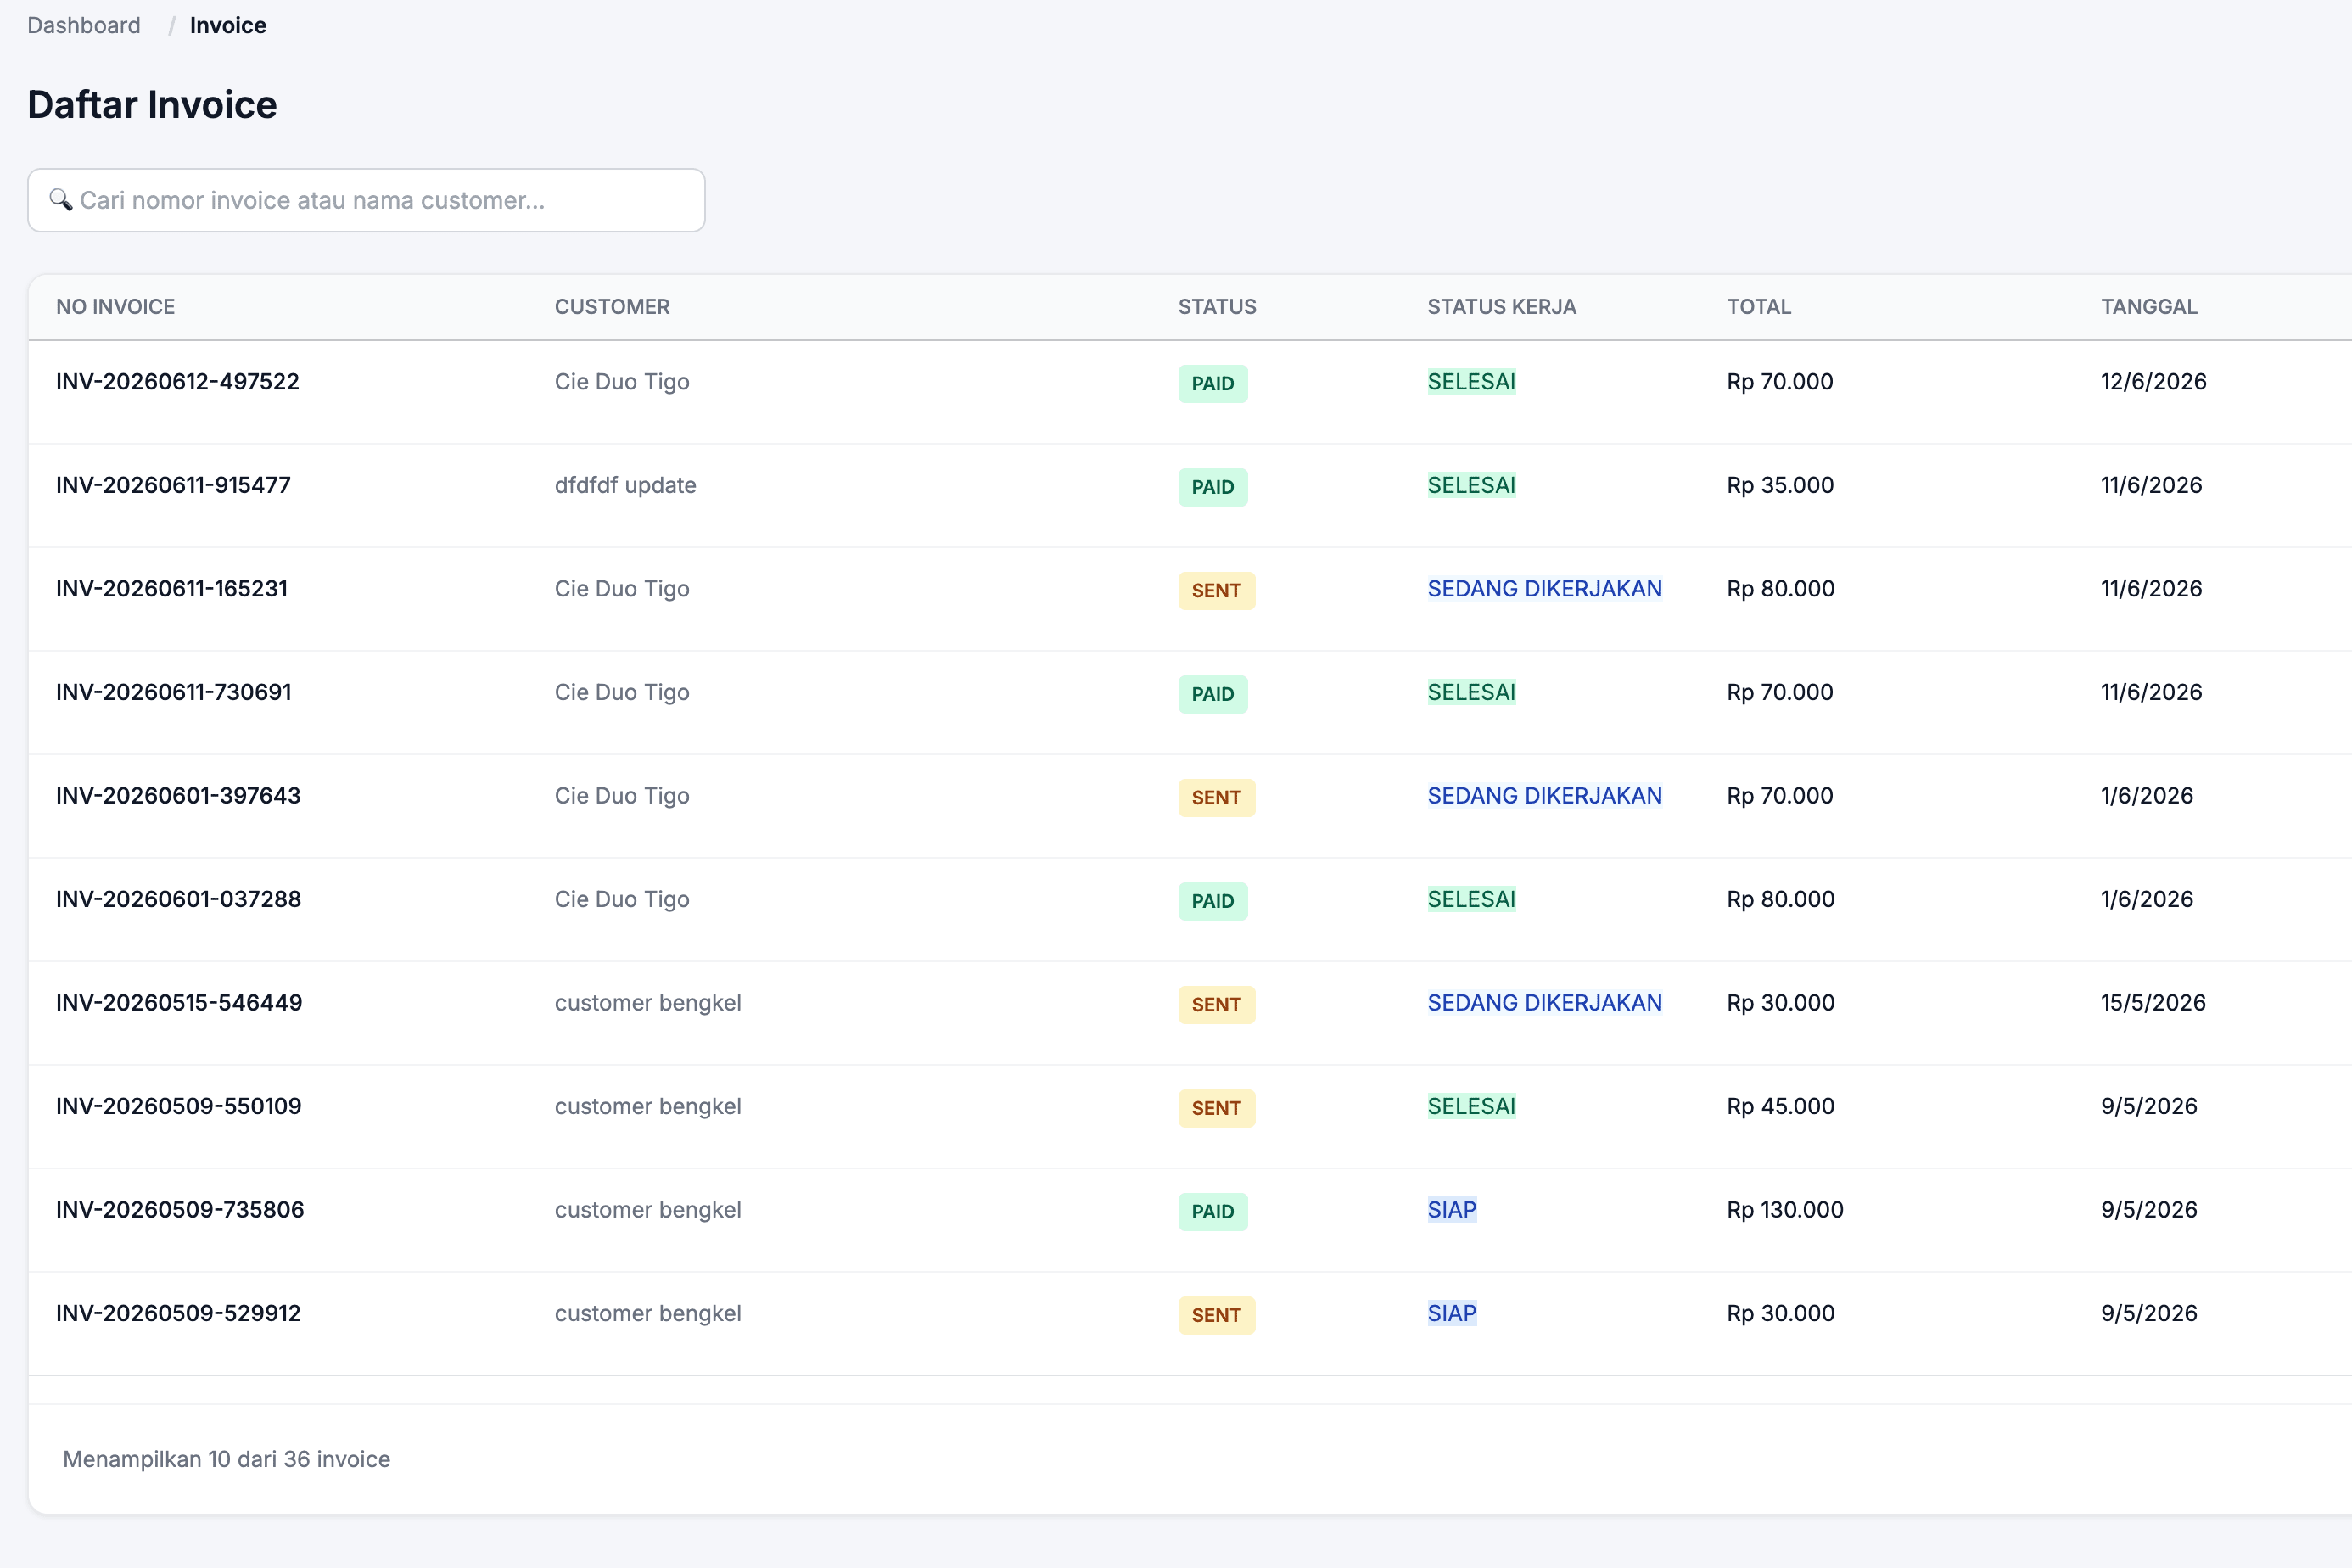This screenshot has height=1568, width=2352.
Task: Click the magnifier icon in search box
Action: click(61, 200)
